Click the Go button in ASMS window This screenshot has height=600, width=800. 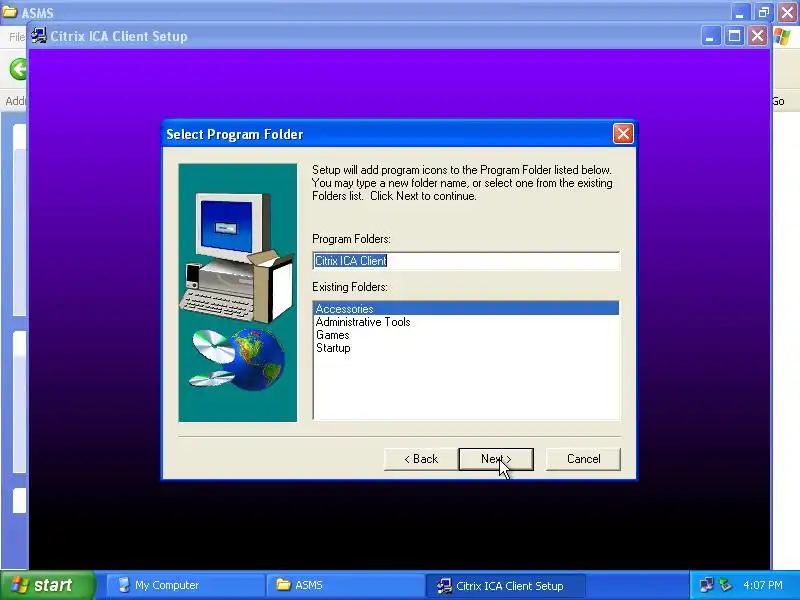click(x=778, y=101)
